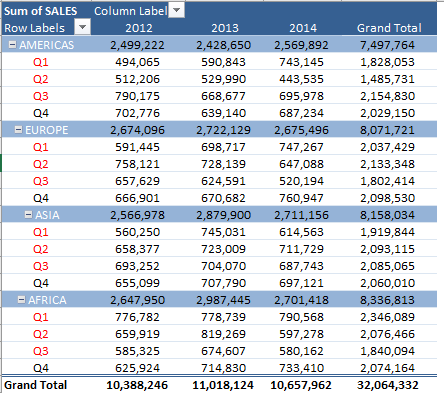
Task: Collapse the EUROPE group
Action: pos(19,130)
